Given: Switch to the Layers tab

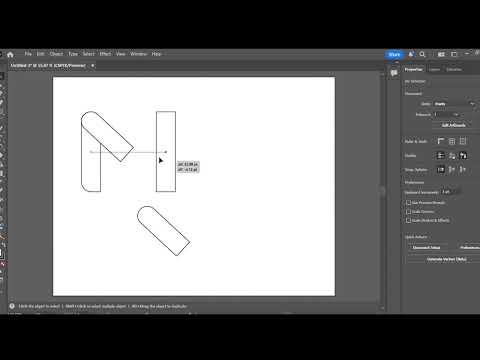Looking at the screenshot, I should tap(434, 69).
